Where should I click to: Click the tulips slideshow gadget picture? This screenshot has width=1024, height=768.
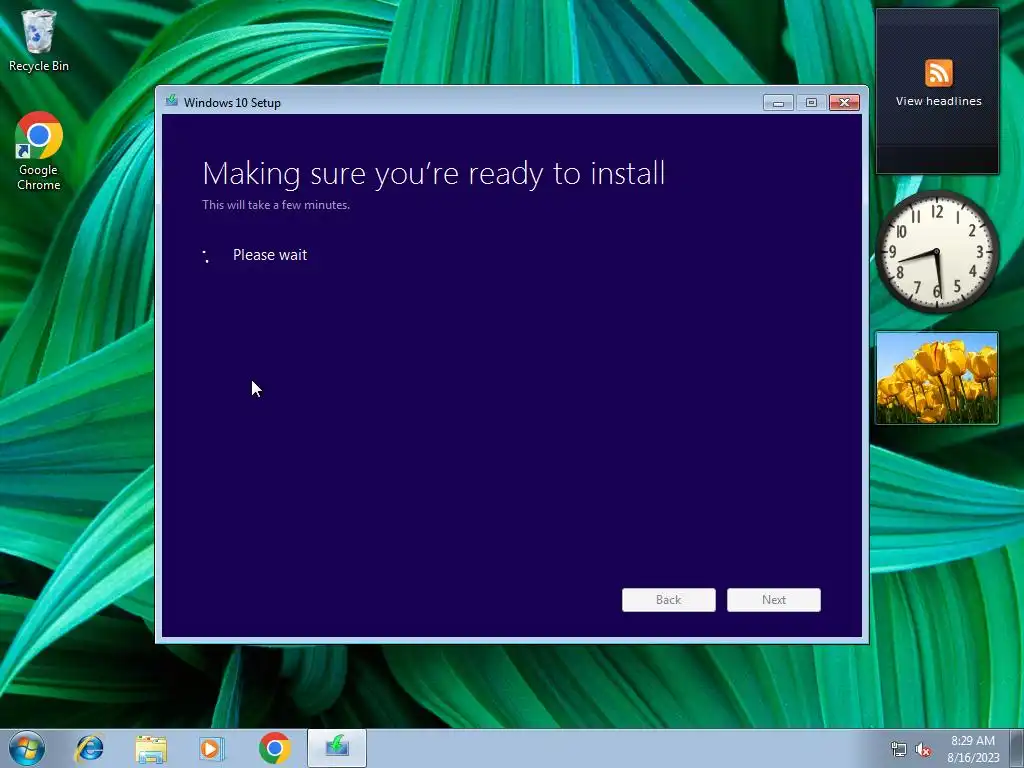[937, 378]
